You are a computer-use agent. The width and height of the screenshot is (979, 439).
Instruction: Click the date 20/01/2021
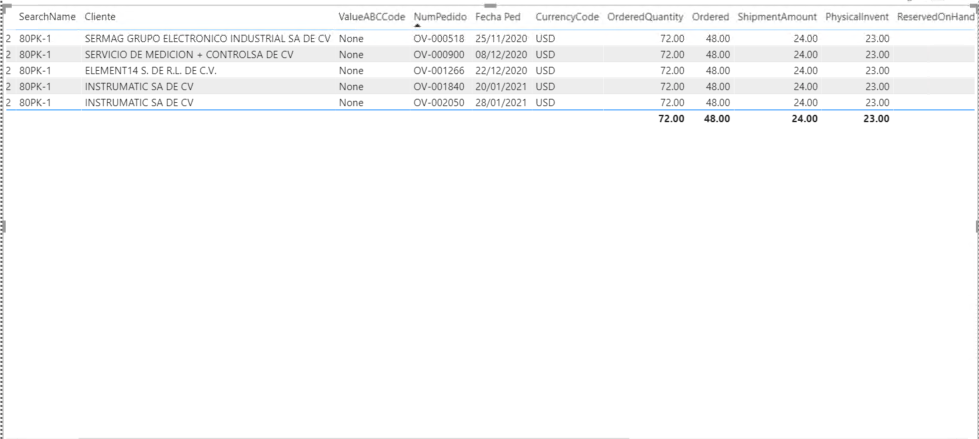click(501, 87)
